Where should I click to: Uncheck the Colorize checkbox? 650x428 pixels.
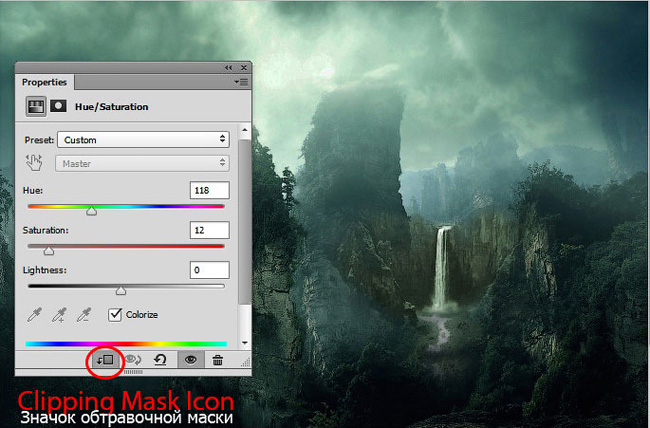pos(115,315)
